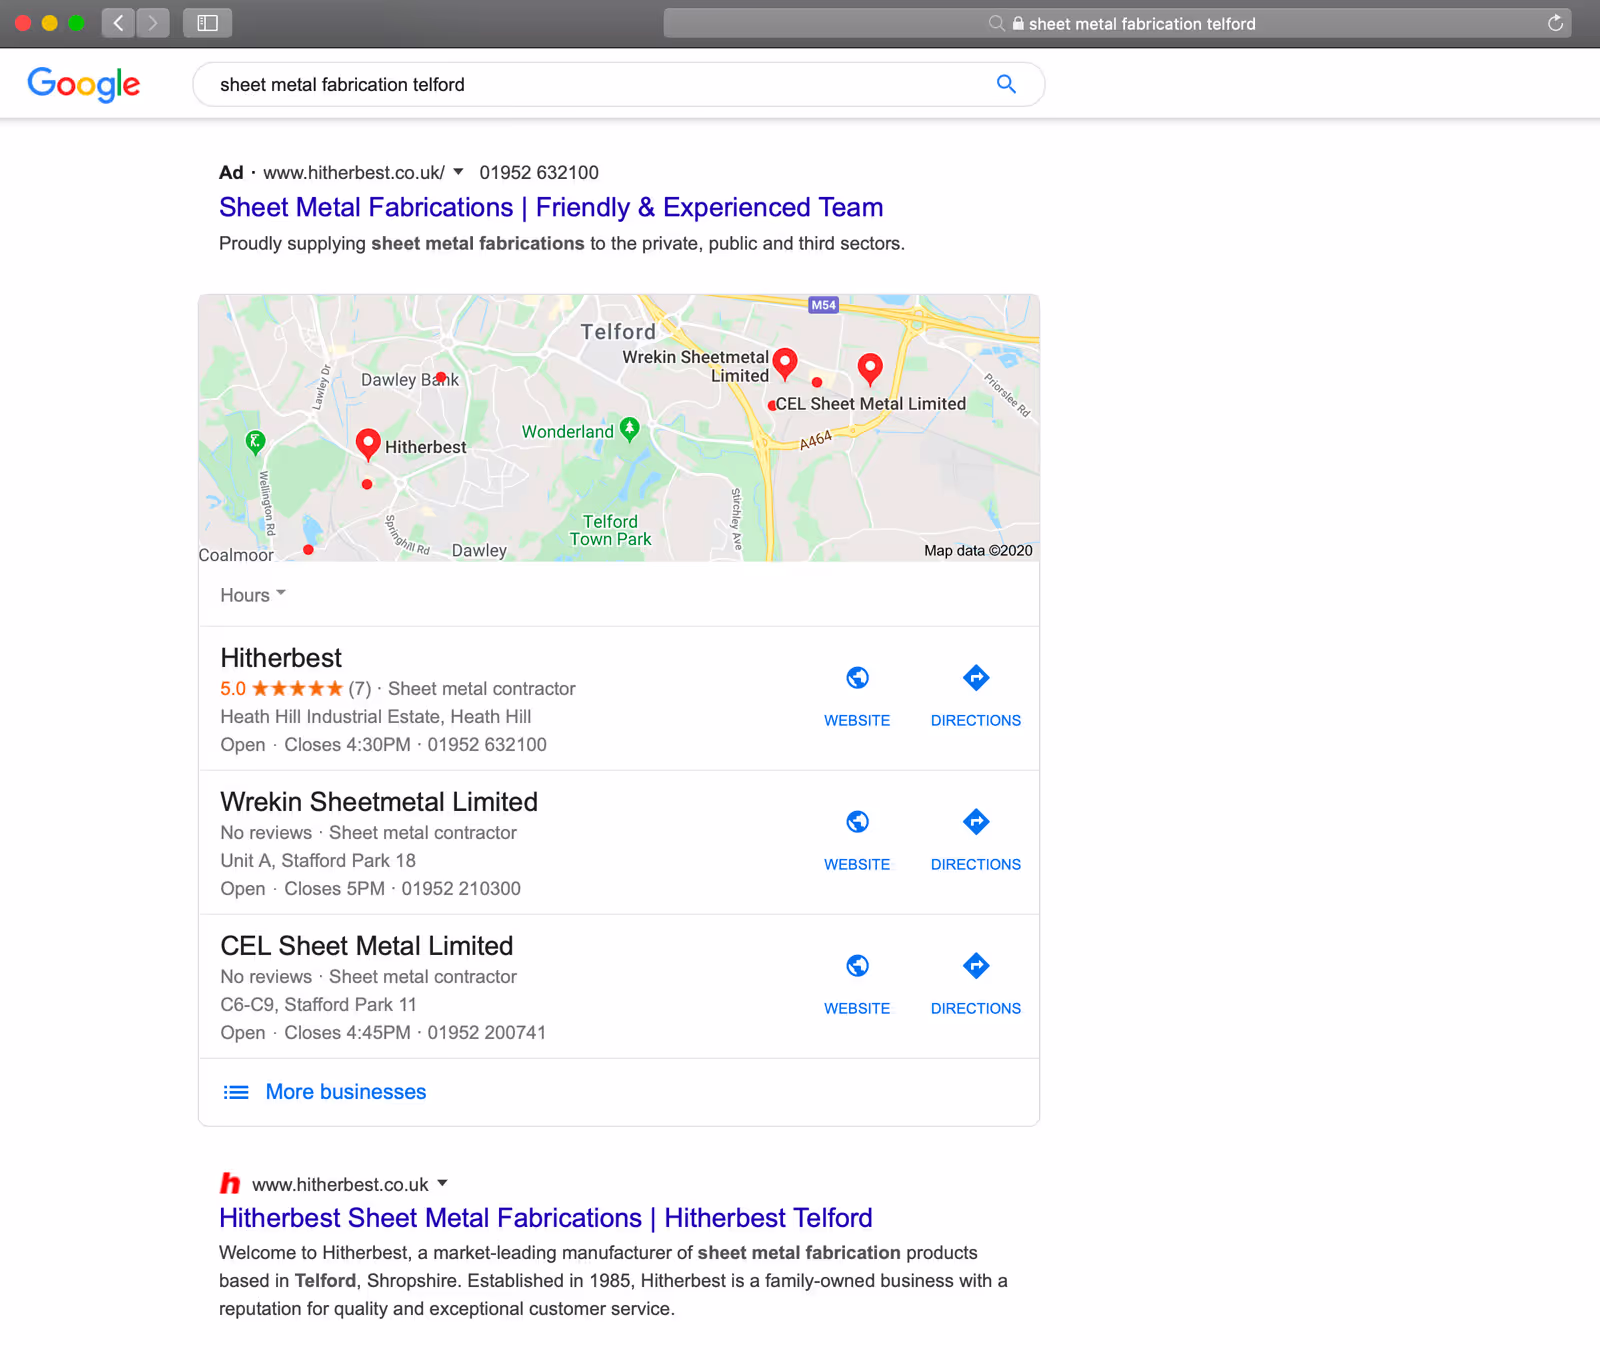Image resolution: width=1600 pixels, height=1360 pixels.
Task: Click Wrekin Sheetmetal phone 01952 210300
Action: 461,888
